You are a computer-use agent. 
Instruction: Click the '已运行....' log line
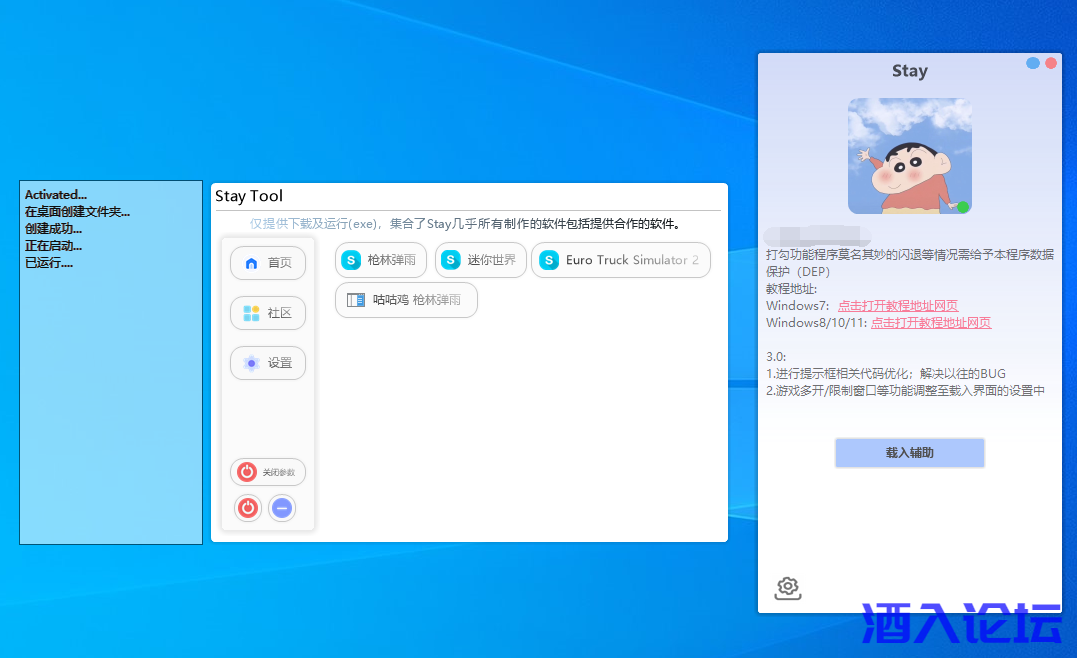[x=49, y=263]
